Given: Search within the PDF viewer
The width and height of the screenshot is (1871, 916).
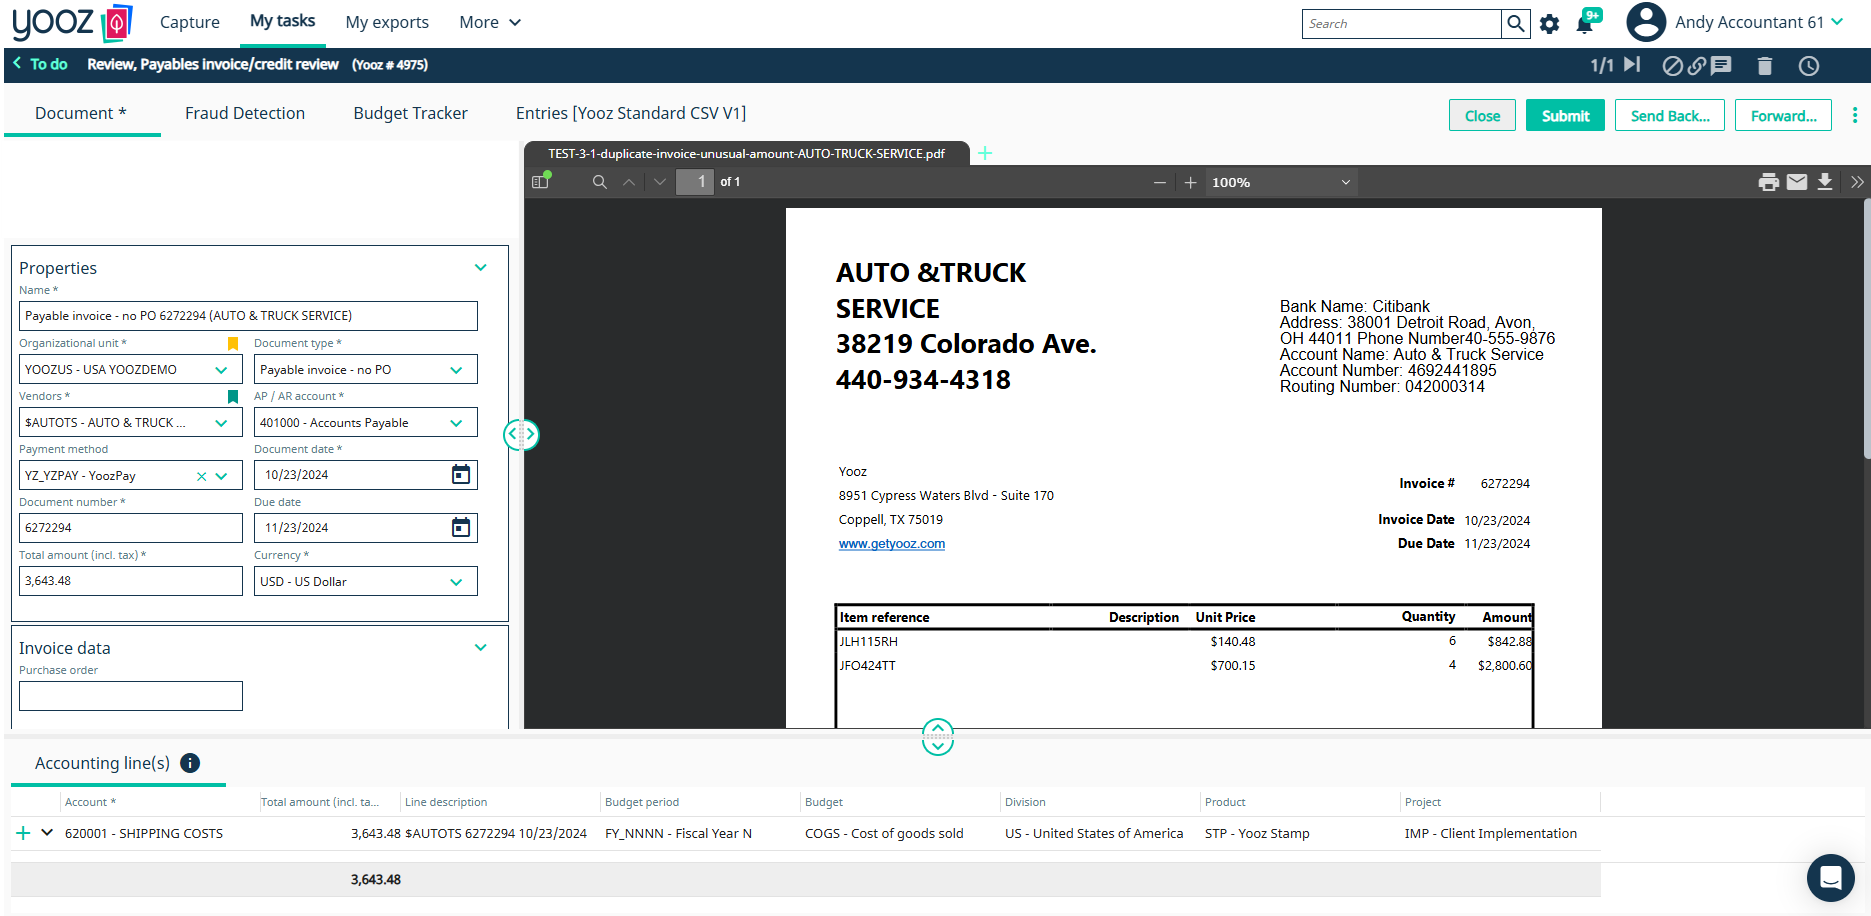Looking at the screenshot, I should [600, 182].
